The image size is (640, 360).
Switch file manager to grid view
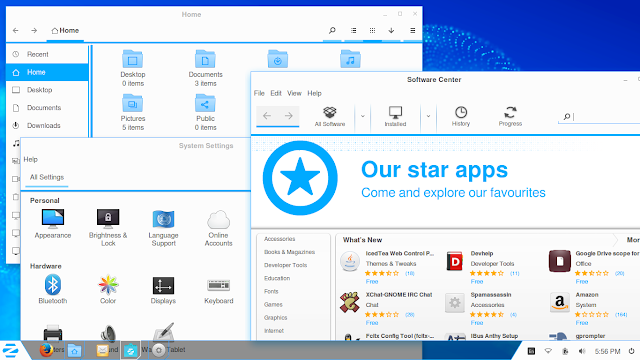point(372,31)
